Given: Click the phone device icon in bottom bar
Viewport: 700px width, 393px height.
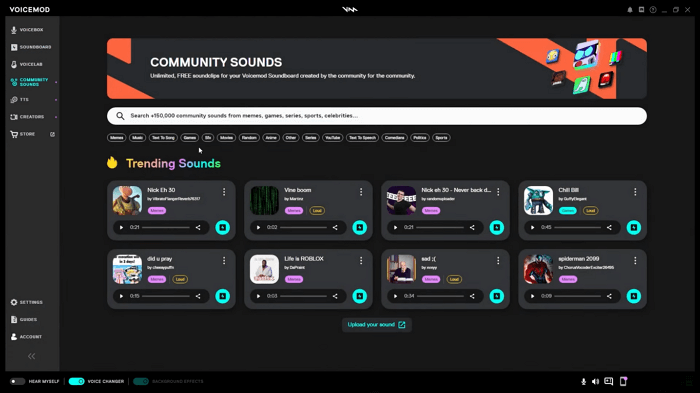Looking at the screenshot, I should pyautogui.click(x=623, y=381).
